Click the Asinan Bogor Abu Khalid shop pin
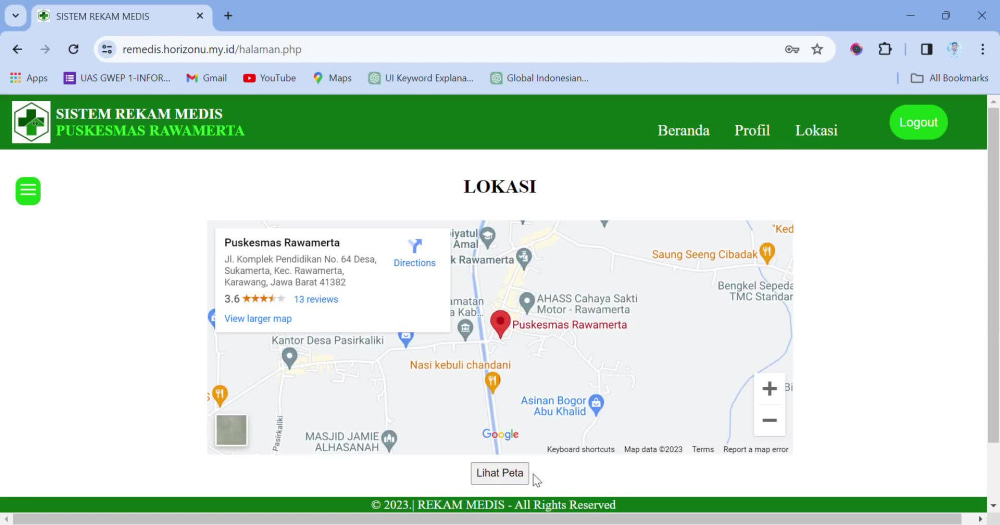Viewport: 1000px width, 525px height. click(x=596, y=403)
